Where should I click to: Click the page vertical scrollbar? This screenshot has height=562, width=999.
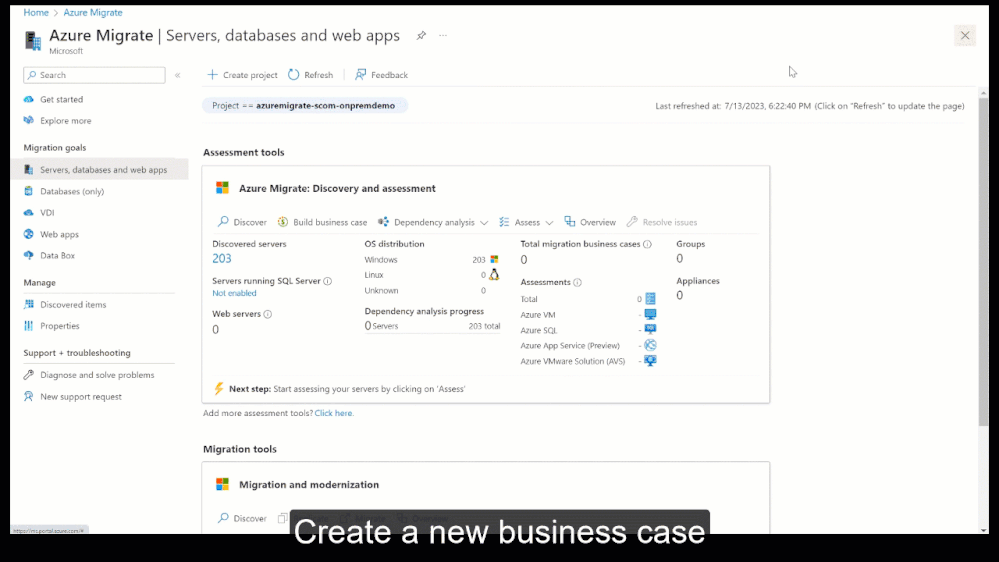(984, 261)
